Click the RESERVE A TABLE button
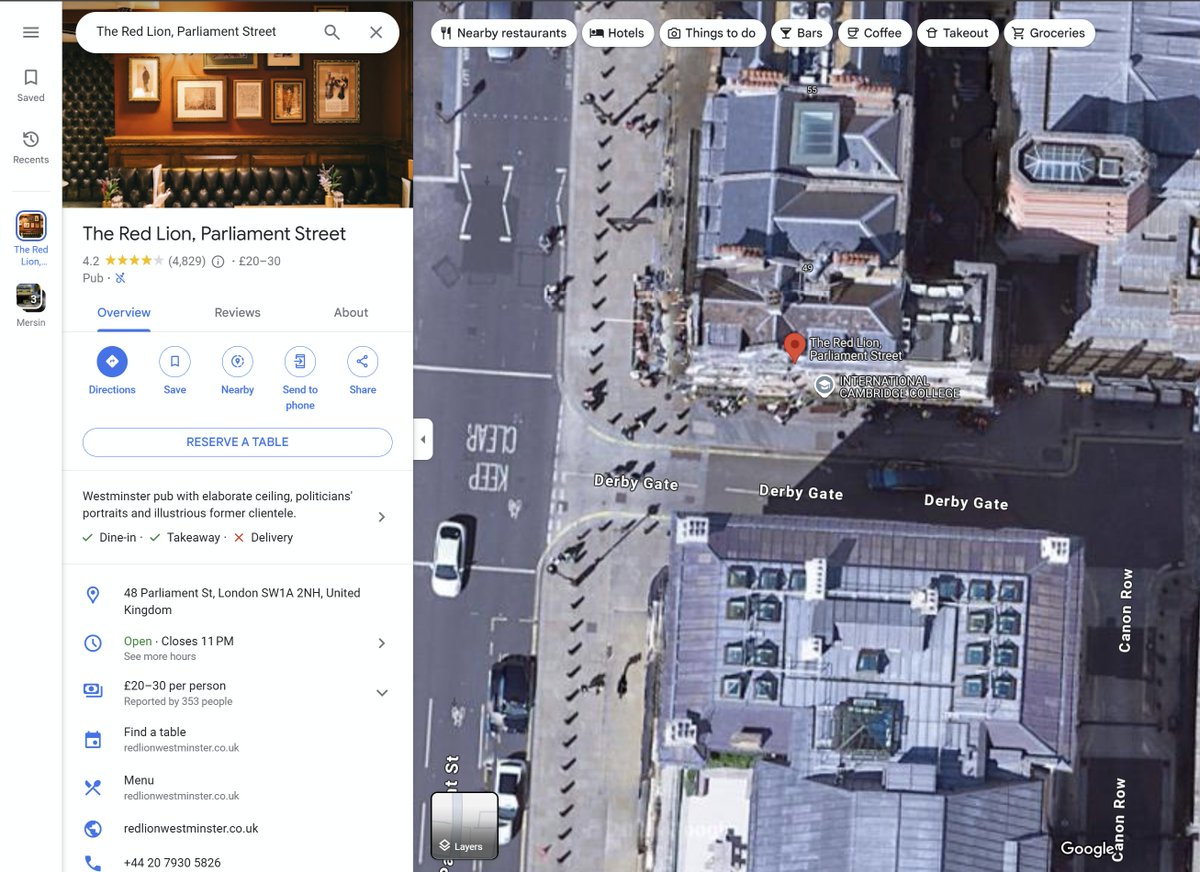The image size is (1200, 872). point(237,442)
